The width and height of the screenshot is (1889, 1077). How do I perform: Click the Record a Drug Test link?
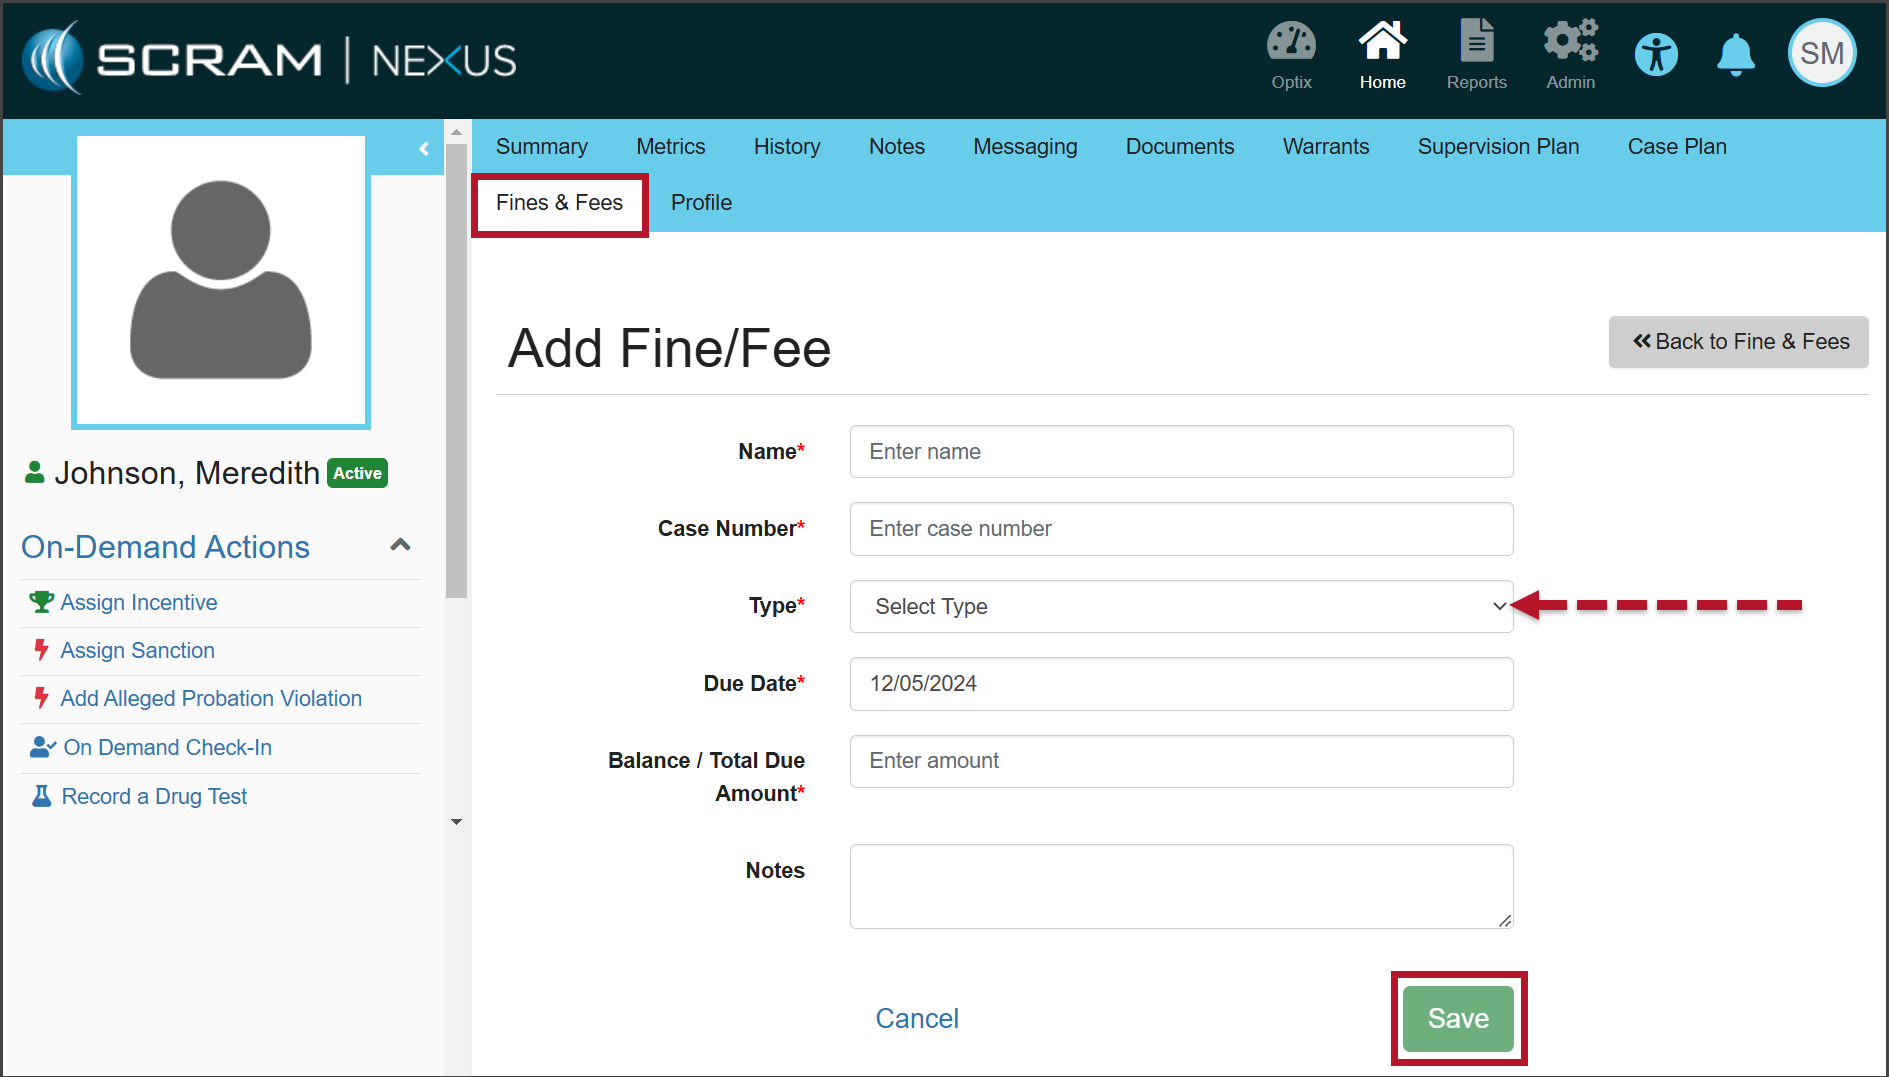point(154,797)
